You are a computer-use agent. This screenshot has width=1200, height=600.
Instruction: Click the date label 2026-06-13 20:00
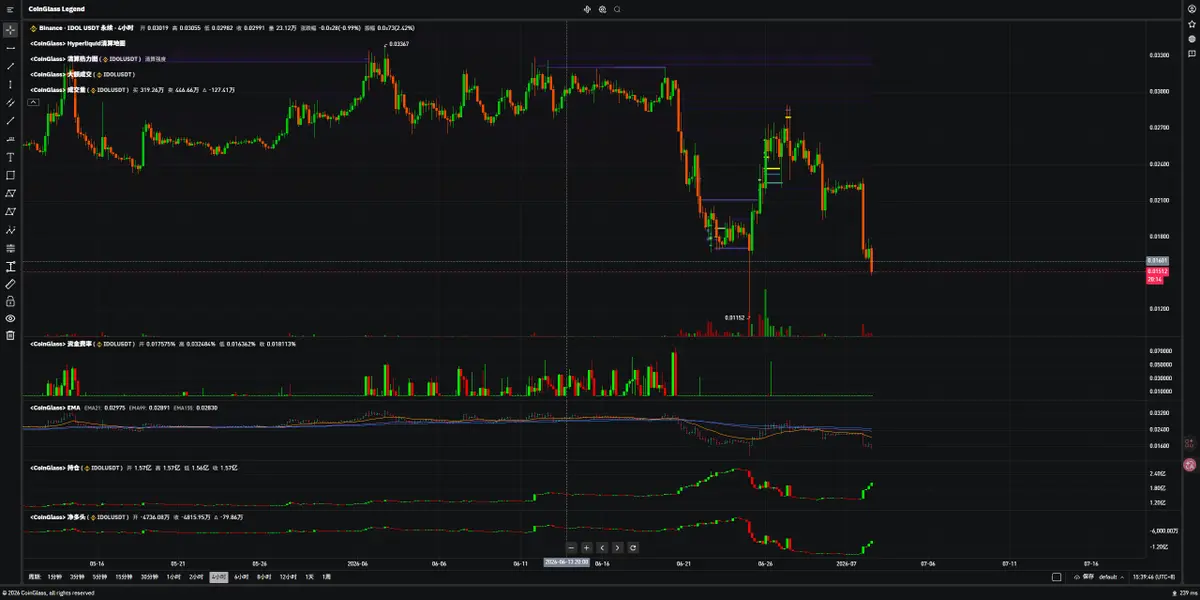point(567,562)
